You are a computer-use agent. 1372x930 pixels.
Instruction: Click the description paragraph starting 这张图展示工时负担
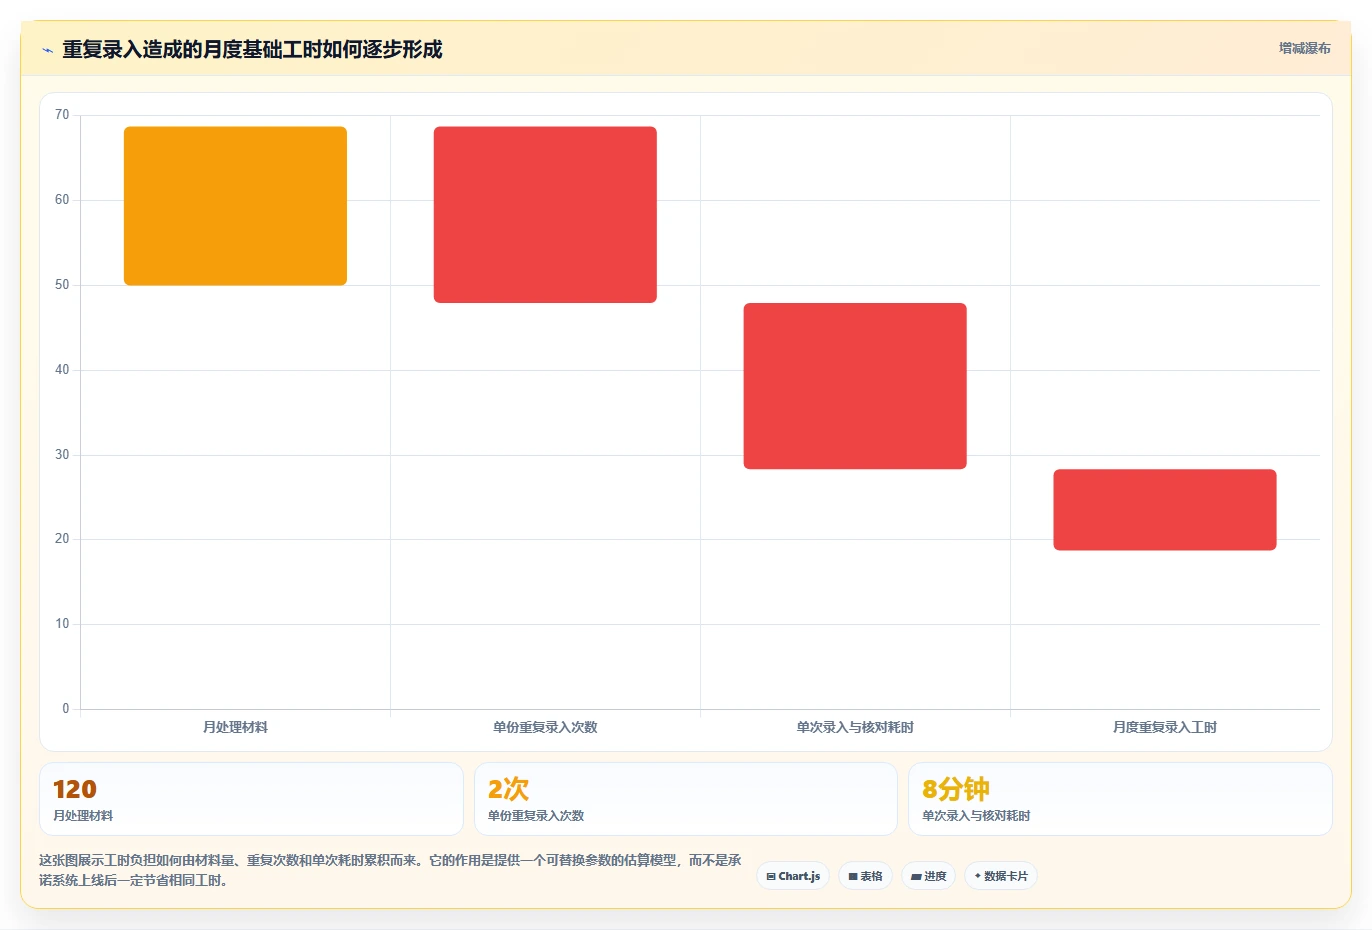pos(390,870)
